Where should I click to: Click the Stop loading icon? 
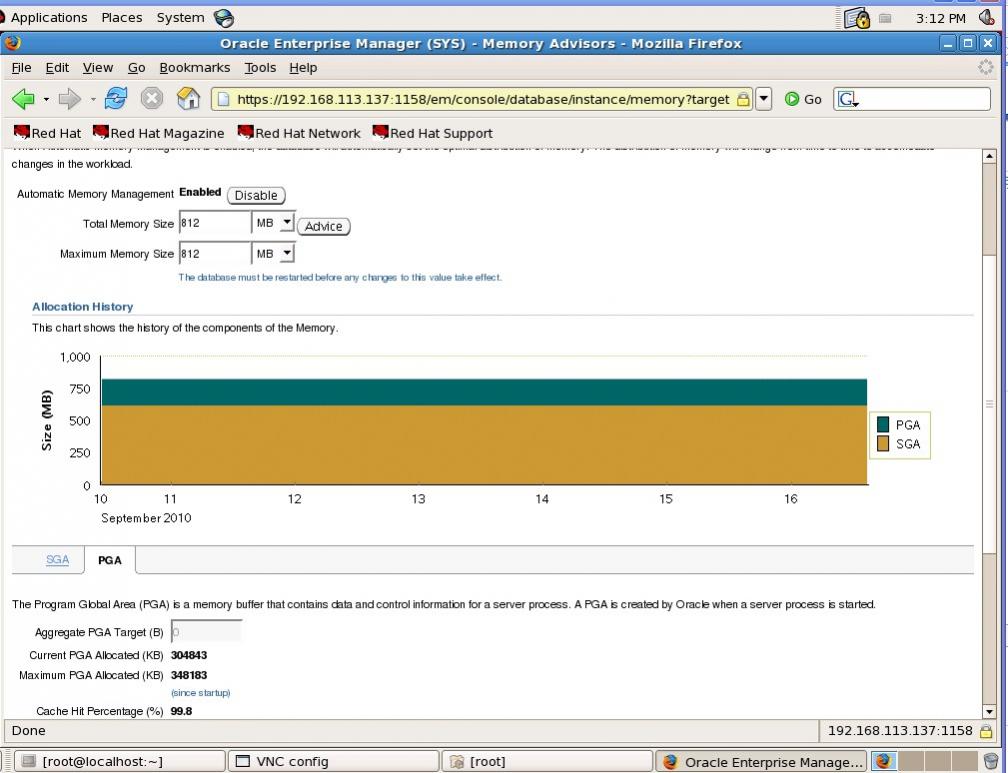pyautogui.click(x=152, y=98)
